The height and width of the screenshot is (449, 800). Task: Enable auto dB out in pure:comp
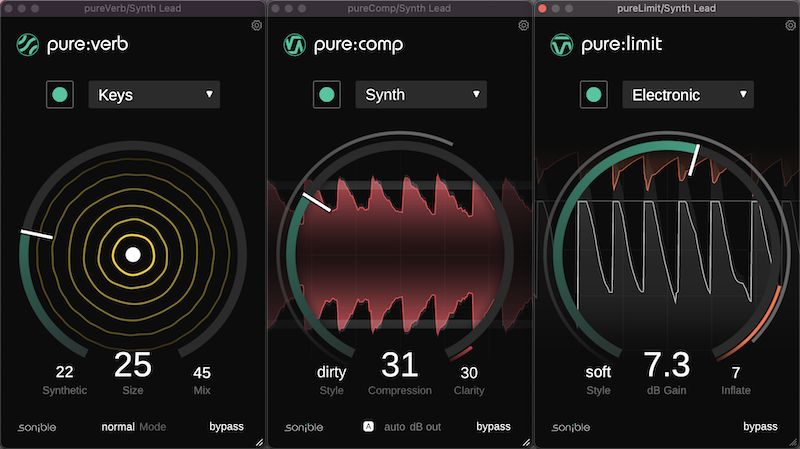pyautogui.click(x=368, y=427)
